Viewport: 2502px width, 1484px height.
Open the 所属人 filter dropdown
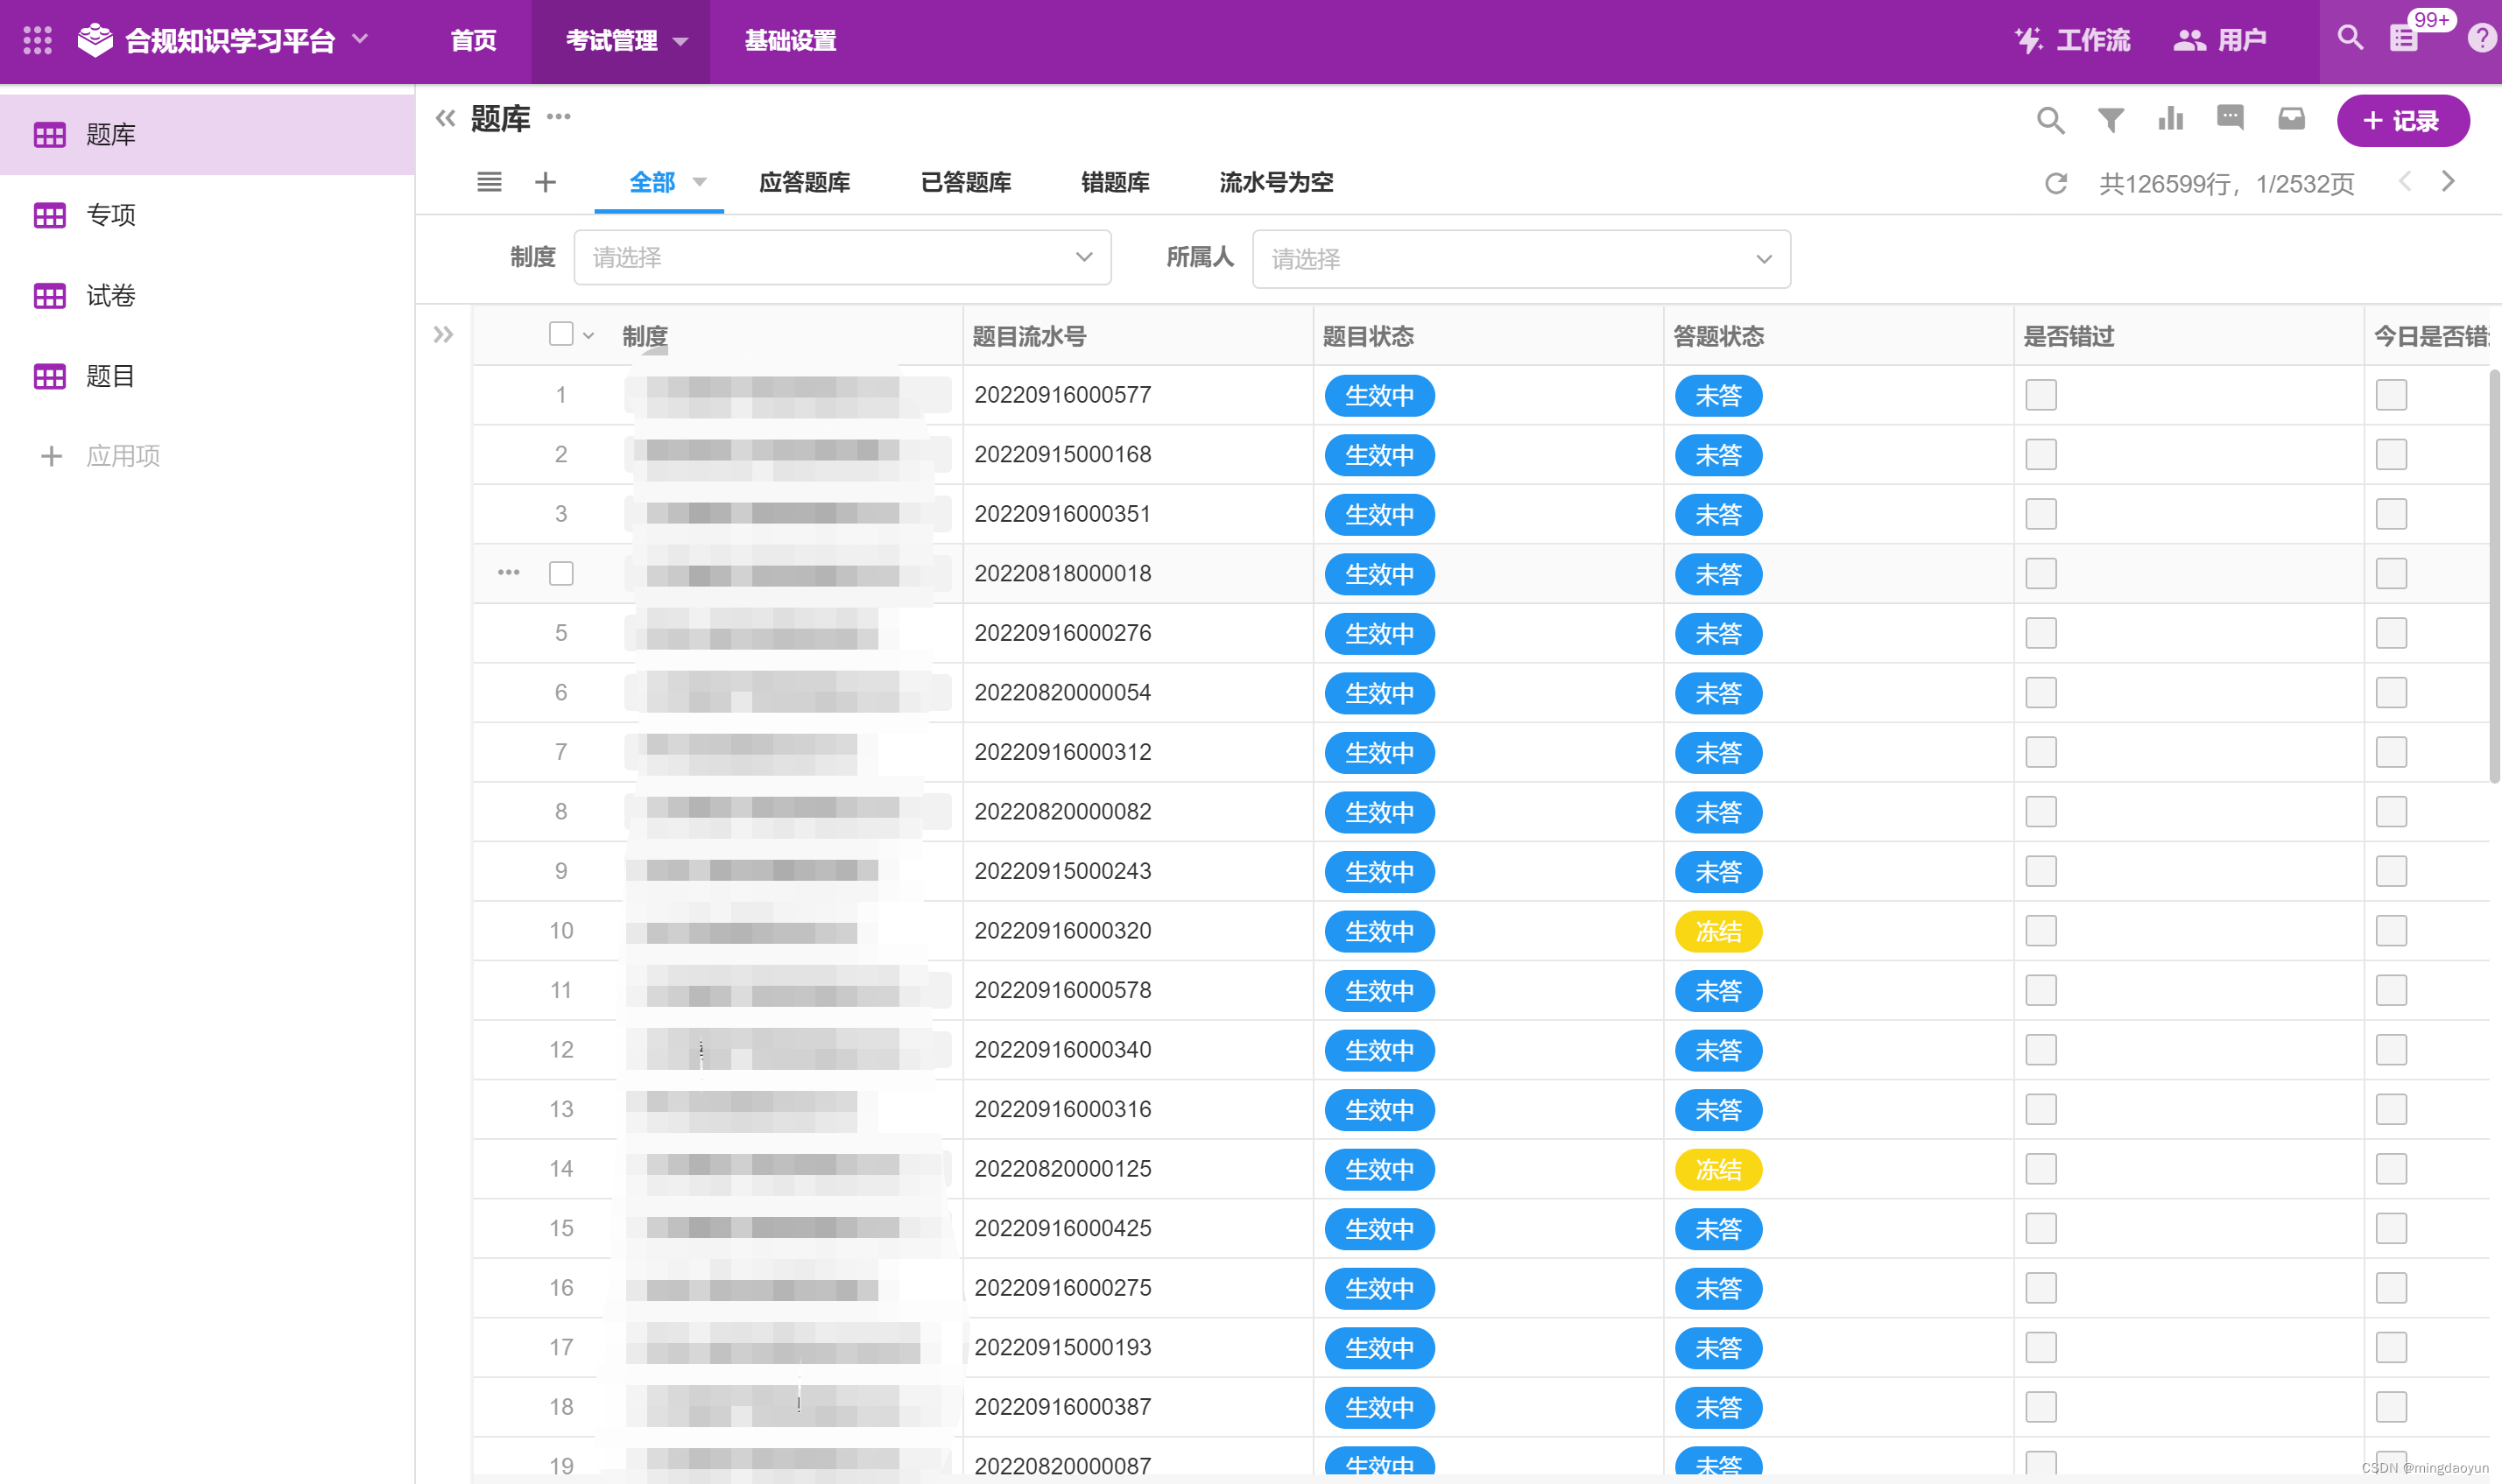point(1520,259)
